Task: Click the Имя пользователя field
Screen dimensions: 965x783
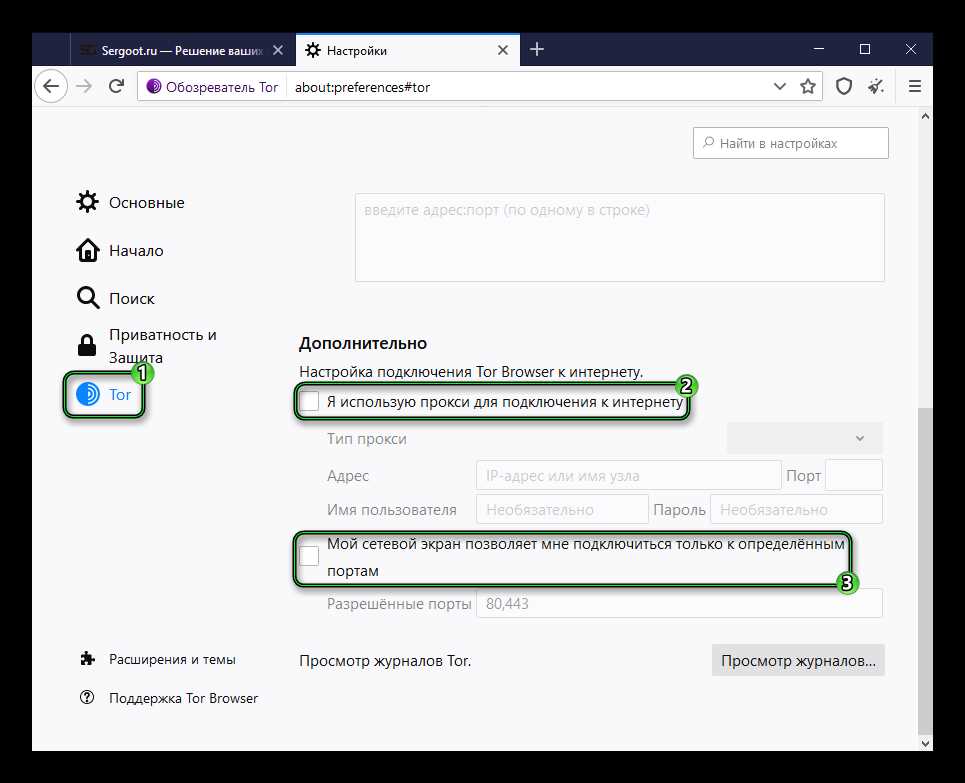Action: pyautogui.click(x=563, y=509)
